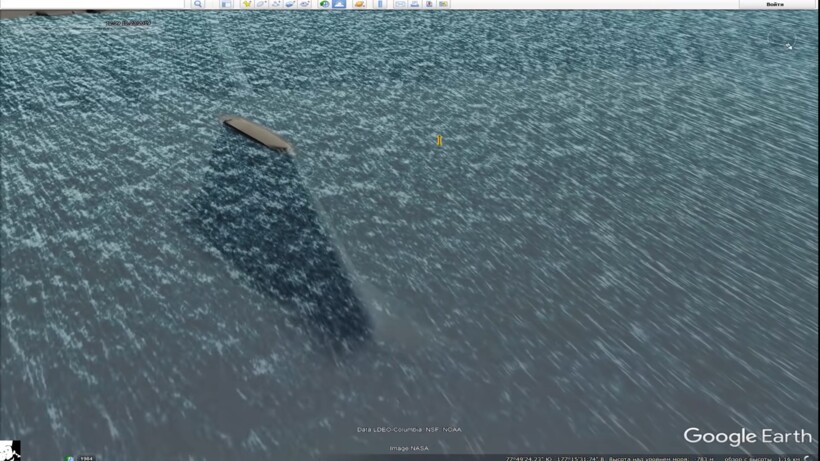This screenshot has width=820, height=461.
Task: Select the Add Path tool
Action: point(276,4)
